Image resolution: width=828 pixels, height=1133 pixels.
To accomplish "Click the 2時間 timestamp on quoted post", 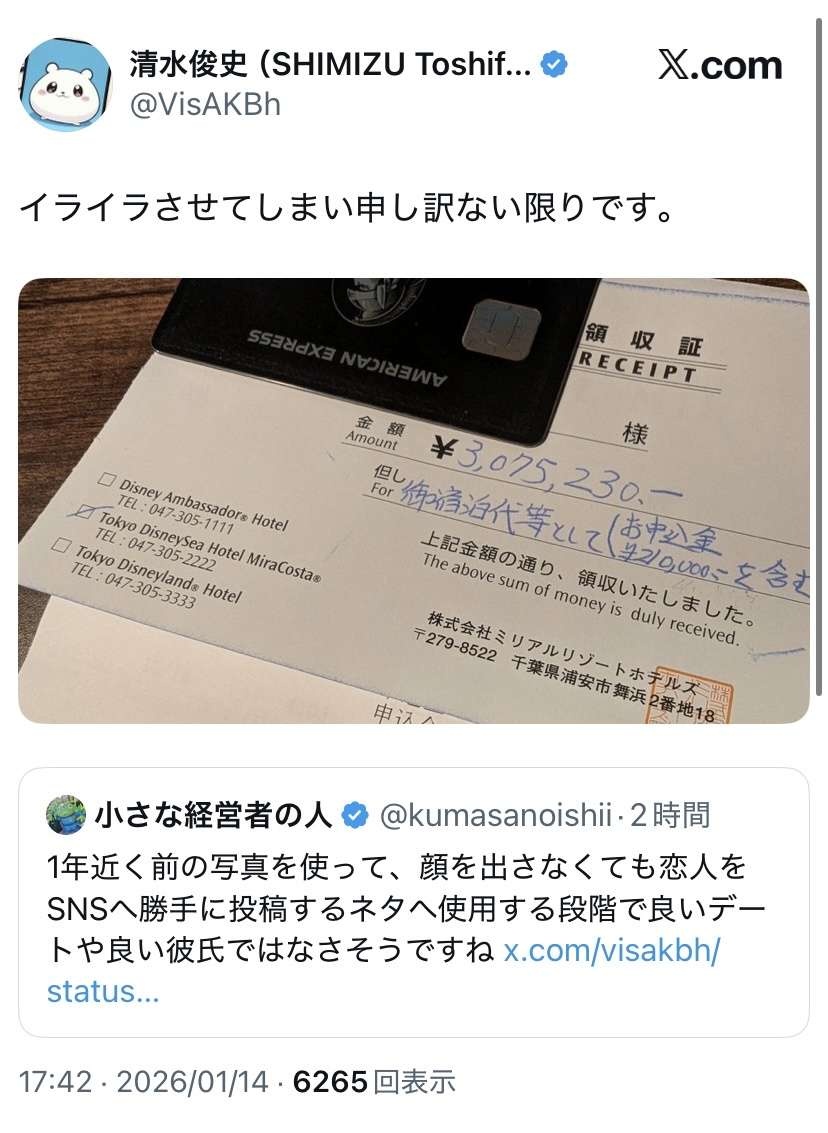I will tap(670, 815).
